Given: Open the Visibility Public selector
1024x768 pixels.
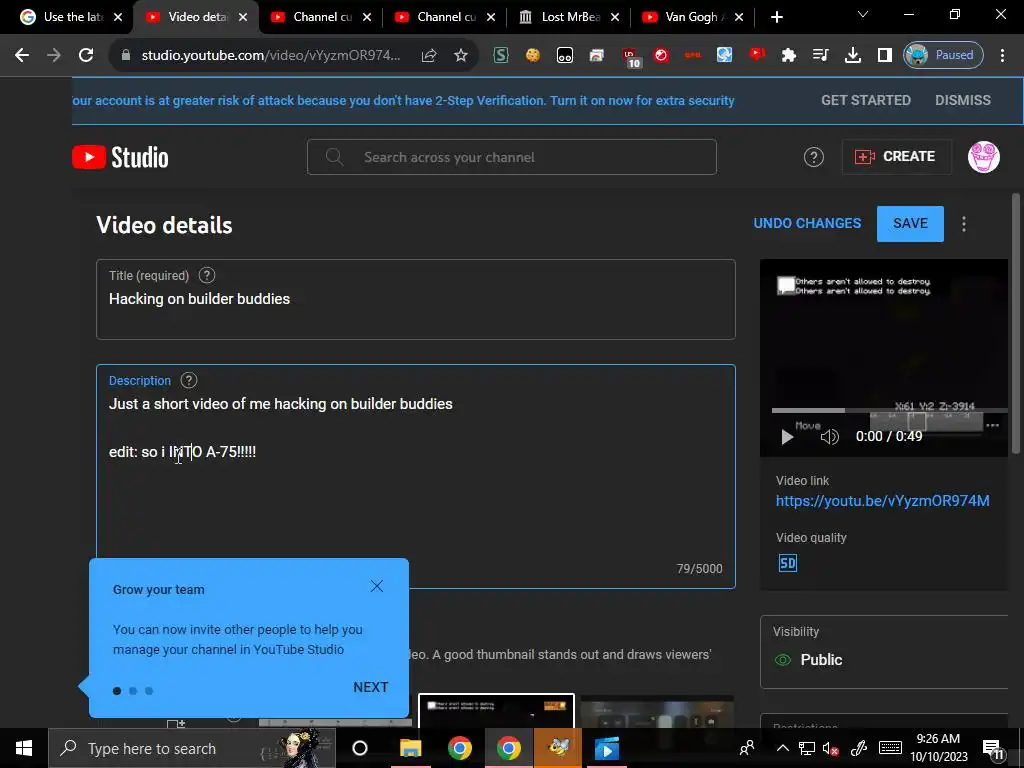Looking at the screenshot, I should [x=884, y=652].
